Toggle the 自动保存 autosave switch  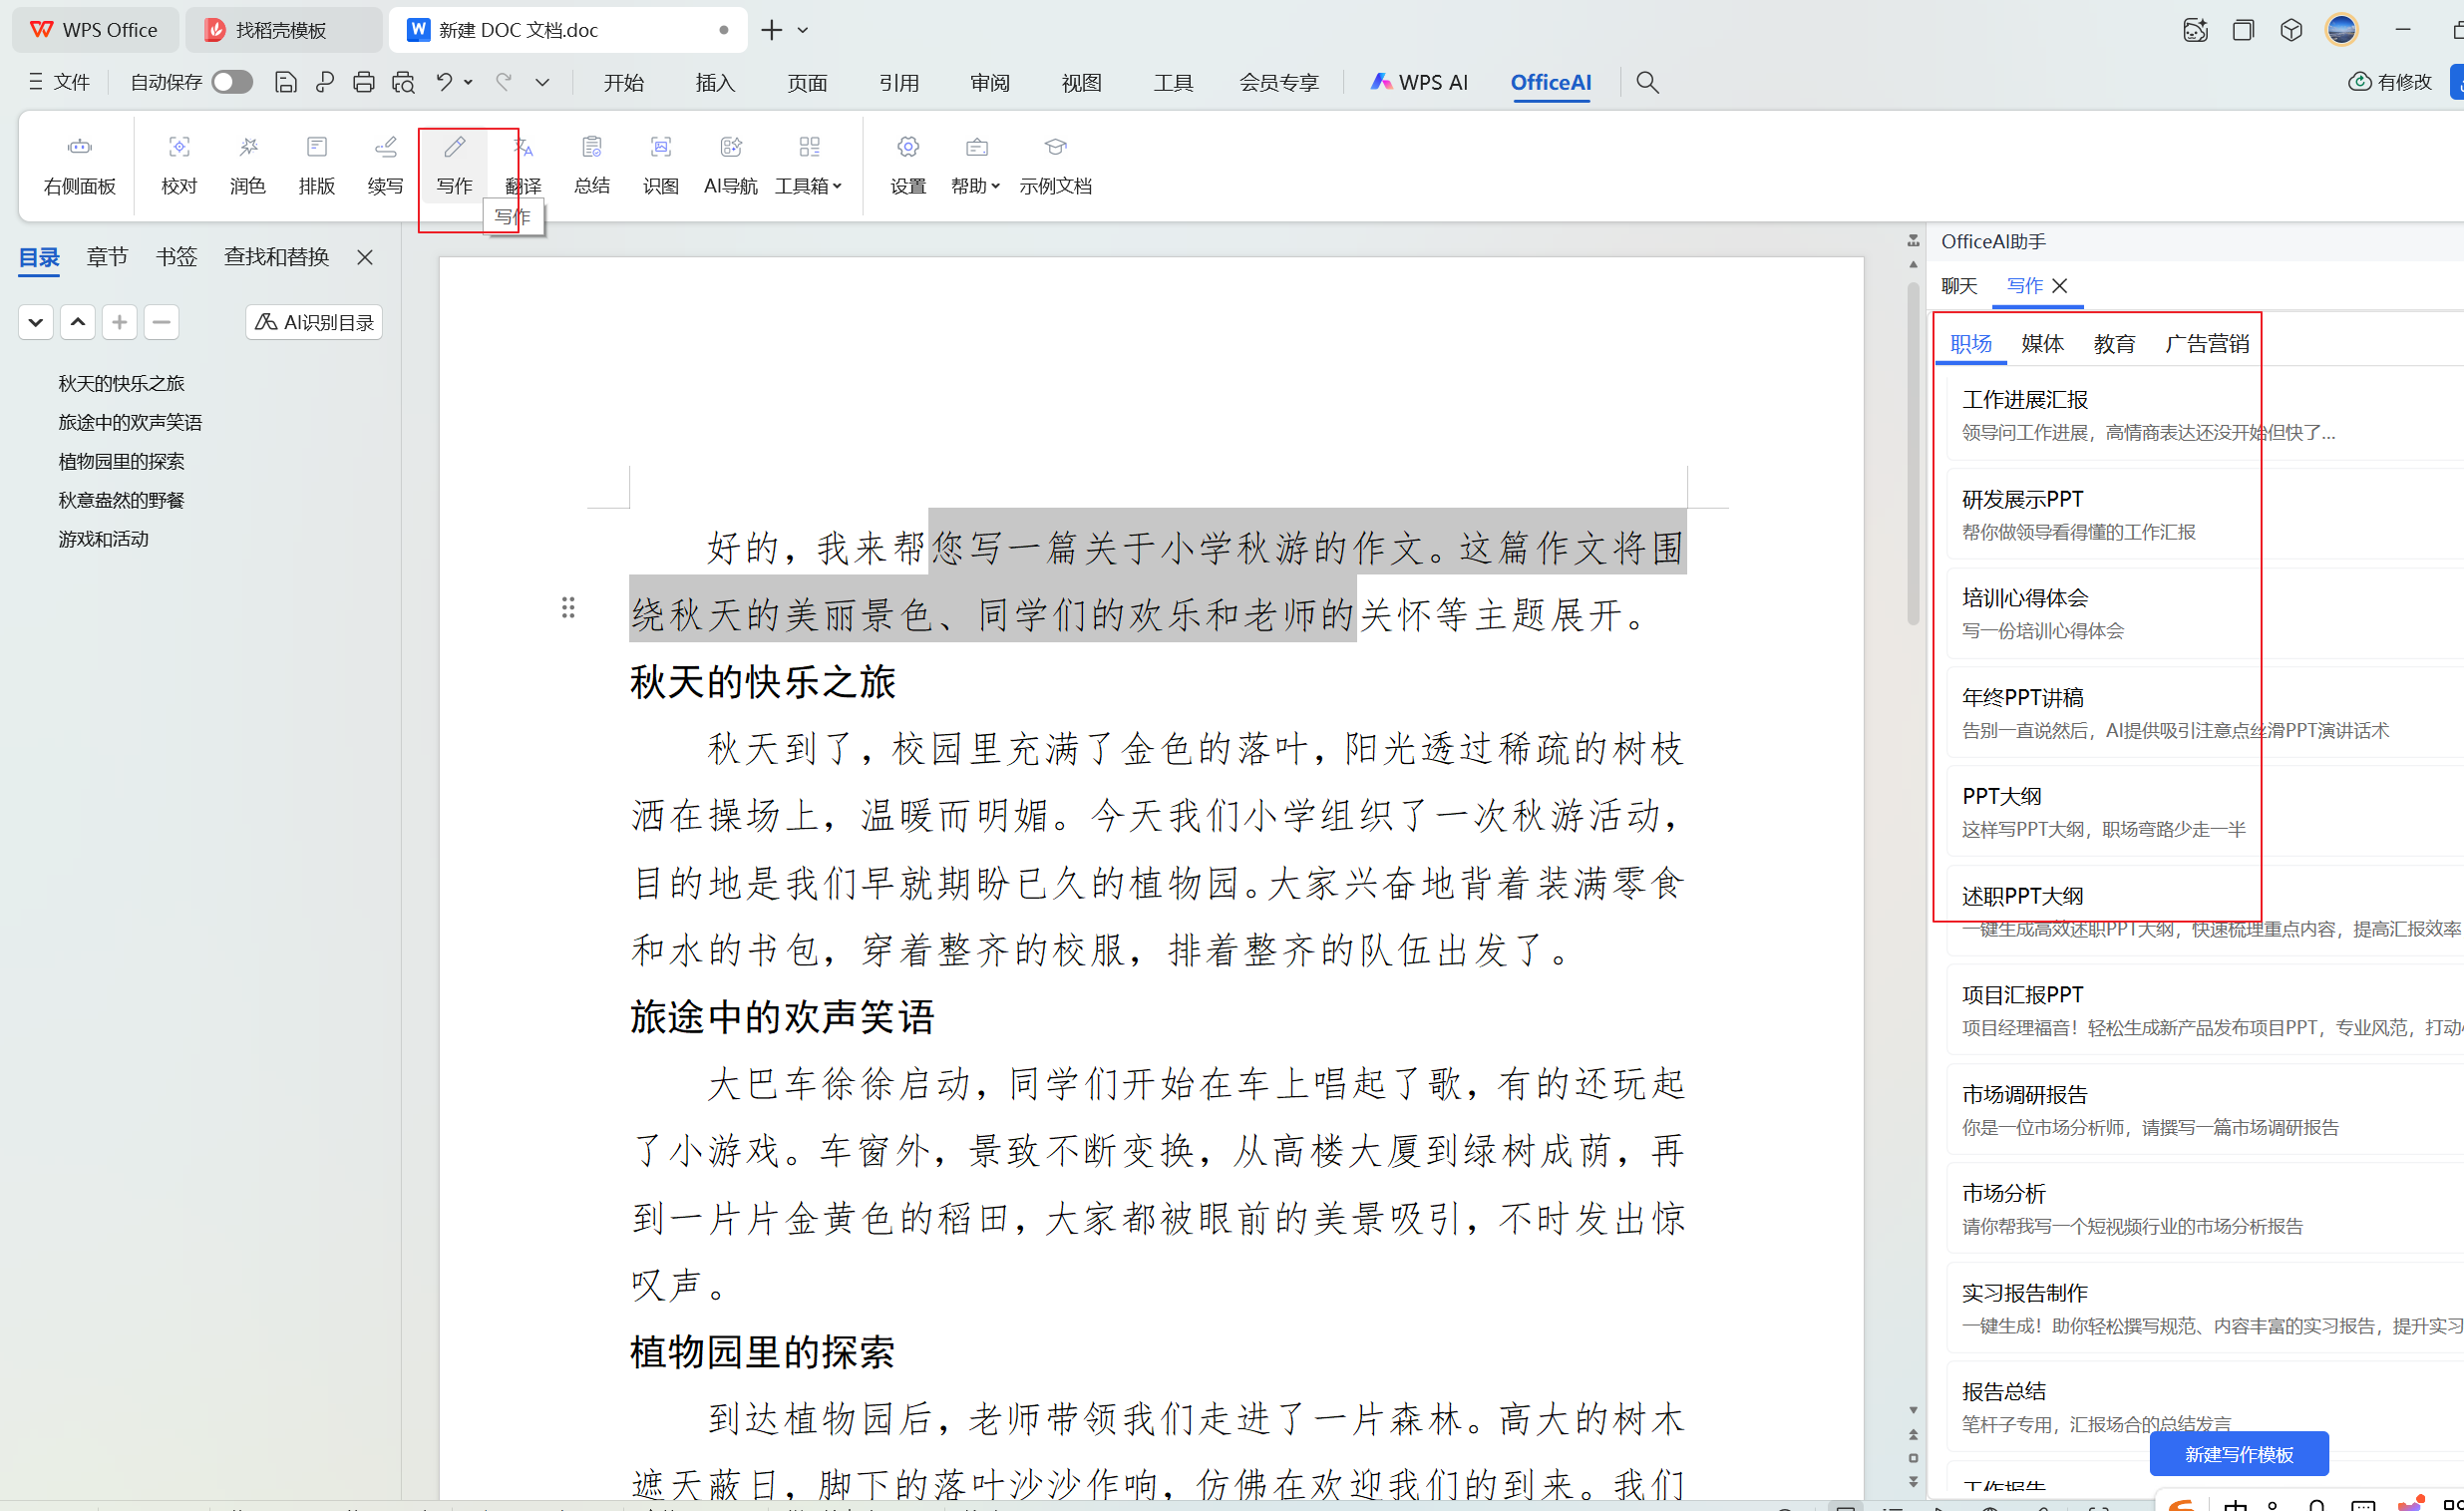click(x=232, y=82)
